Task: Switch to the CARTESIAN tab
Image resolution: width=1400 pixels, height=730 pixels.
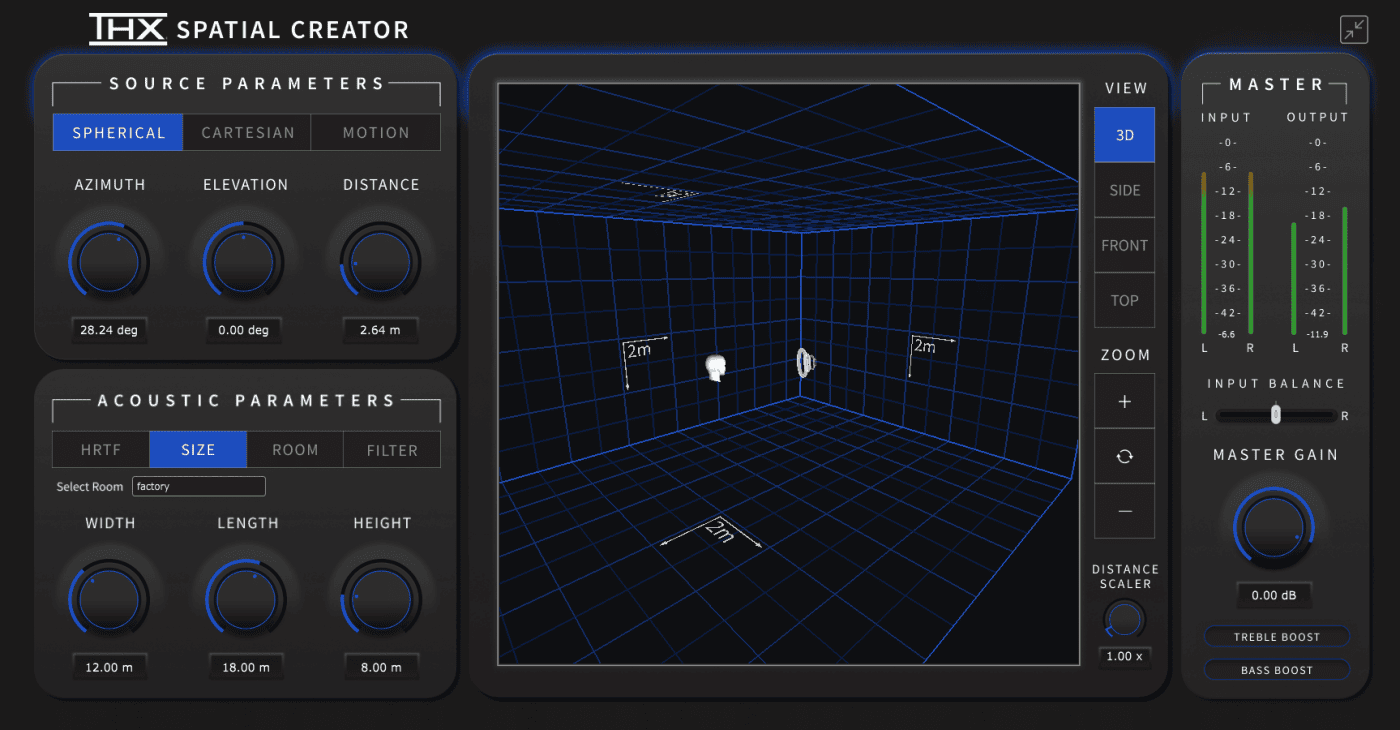Action: pos(247,132)
